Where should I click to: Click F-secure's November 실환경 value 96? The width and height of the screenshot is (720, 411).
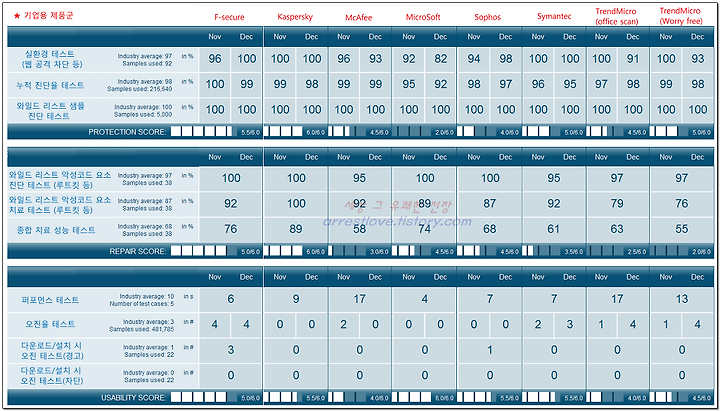(214, 59)
